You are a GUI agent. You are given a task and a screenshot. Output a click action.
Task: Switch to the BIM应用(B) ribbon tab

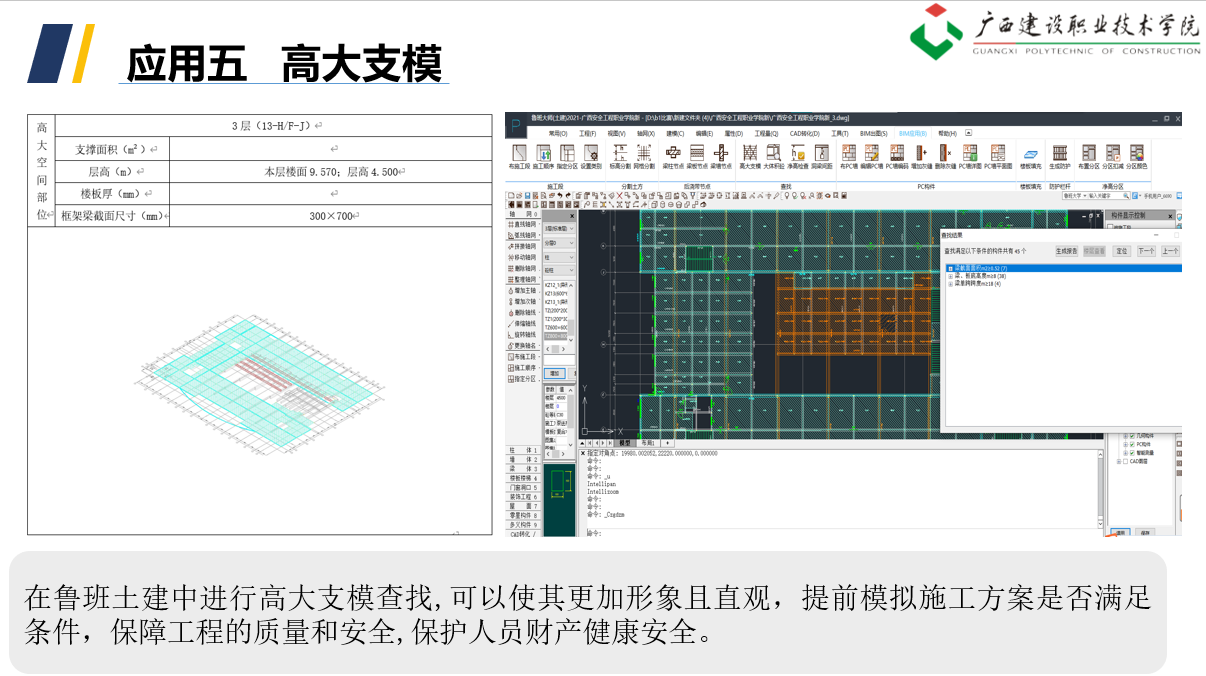tap(914, 133)
